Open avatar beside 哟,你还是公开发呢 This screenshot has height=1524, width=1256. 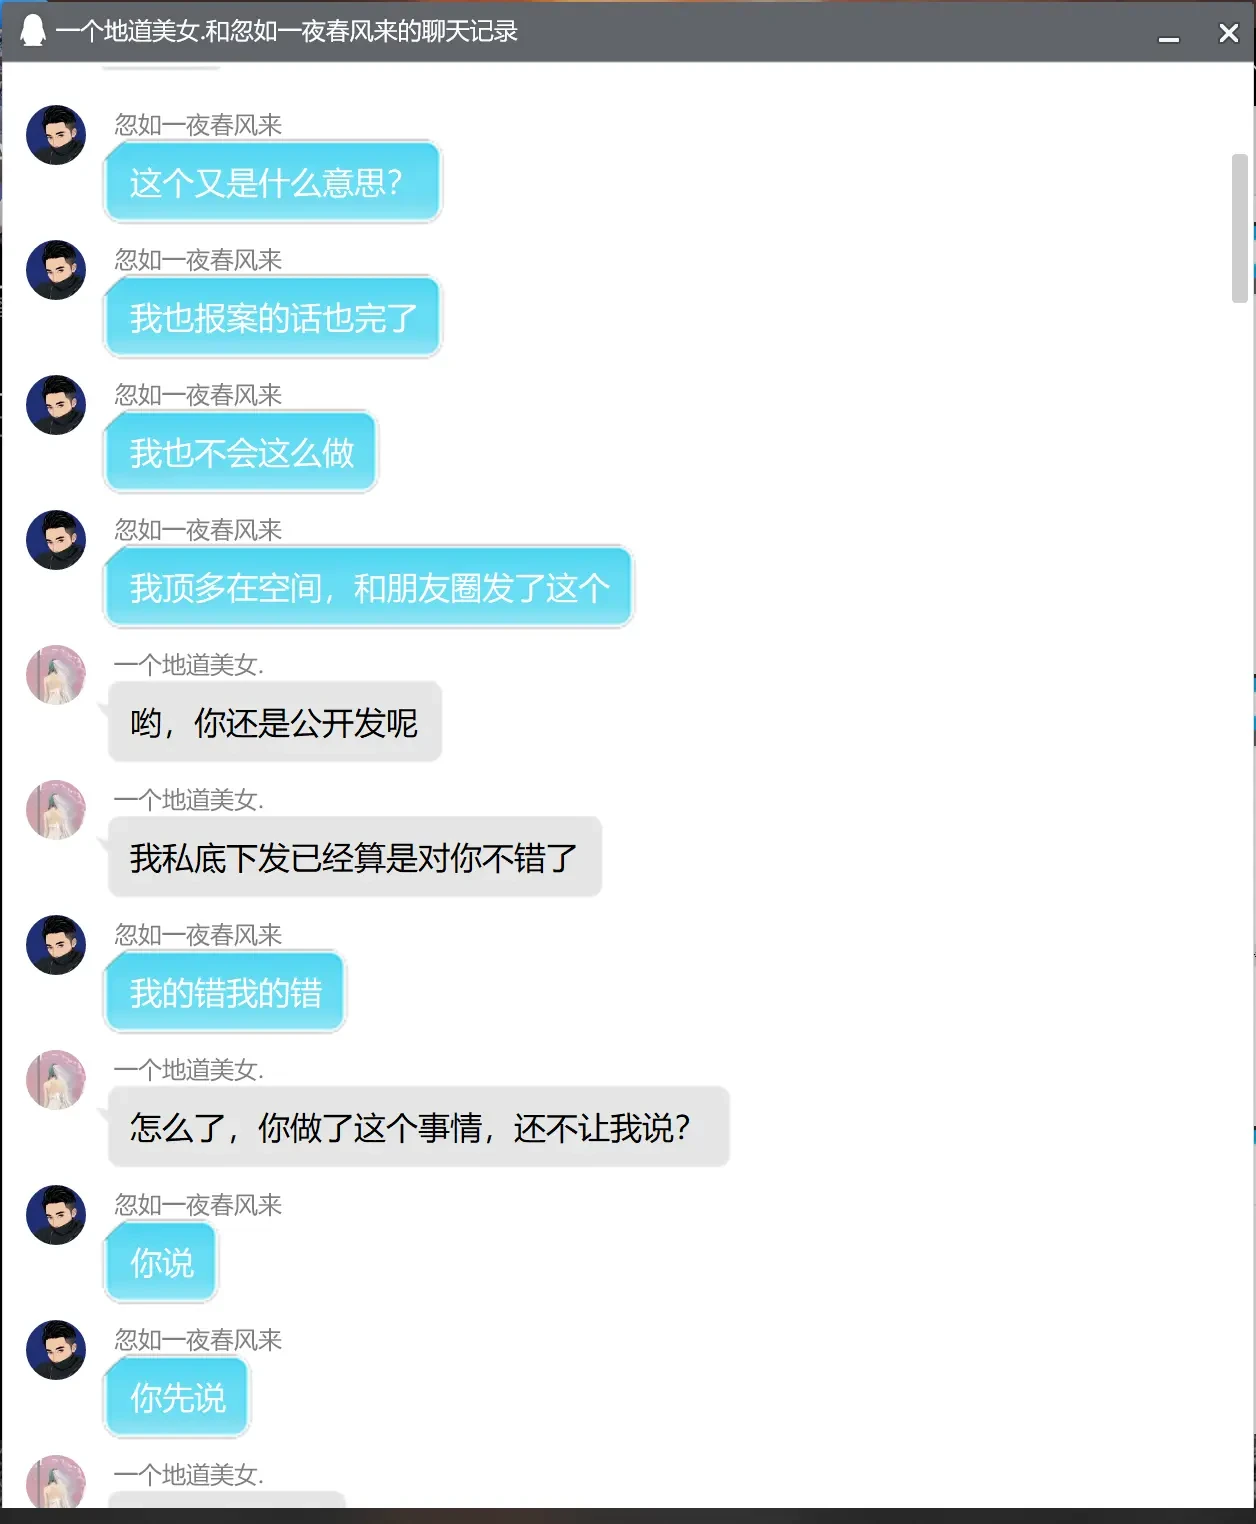(x=56, y=675)
